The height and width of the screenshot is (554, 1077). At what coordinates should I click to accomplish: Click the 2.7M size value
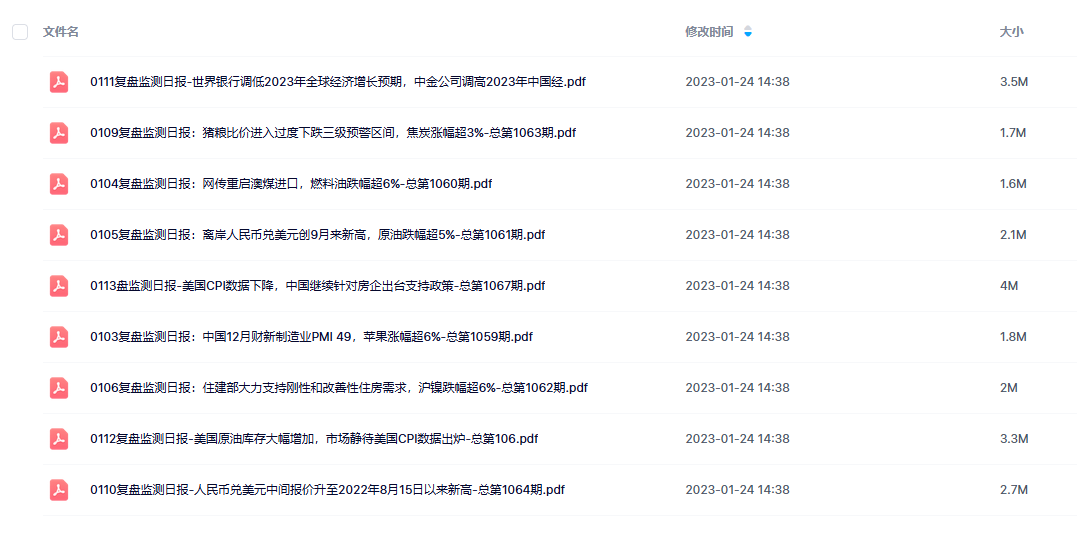coord(1014,490)
